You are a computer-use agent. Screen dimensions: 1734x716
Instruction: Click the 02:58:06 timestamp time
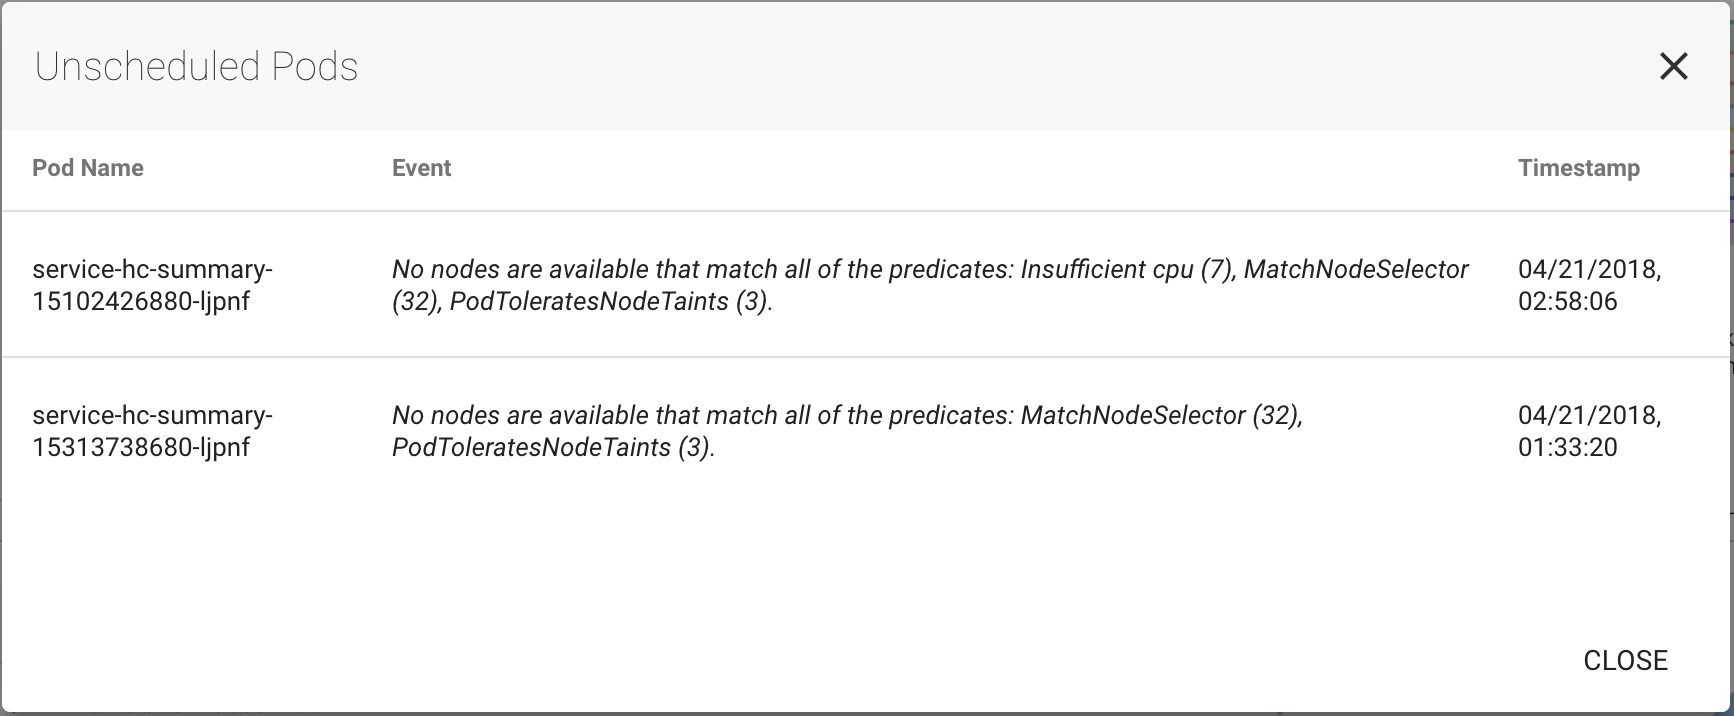click(1567, 302)
